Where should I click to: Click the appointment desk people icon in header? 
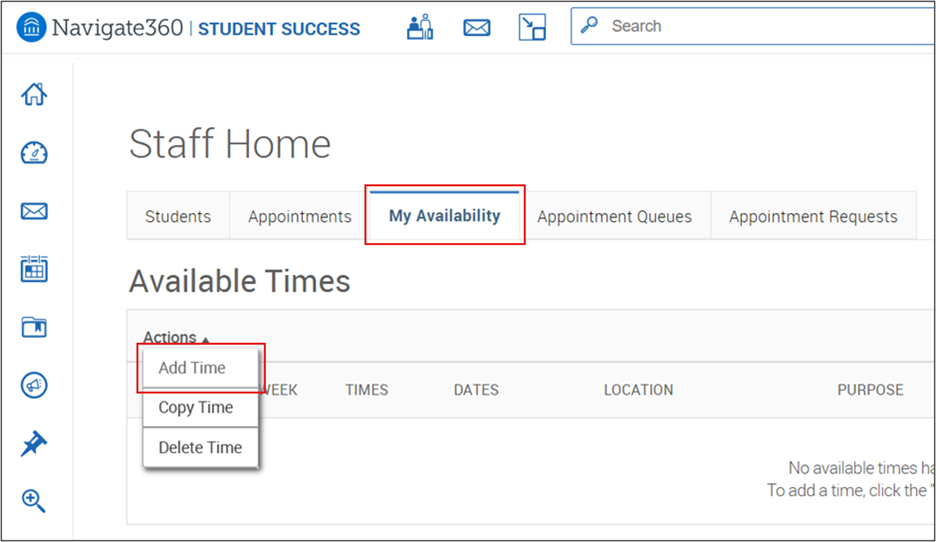point(420,27)
